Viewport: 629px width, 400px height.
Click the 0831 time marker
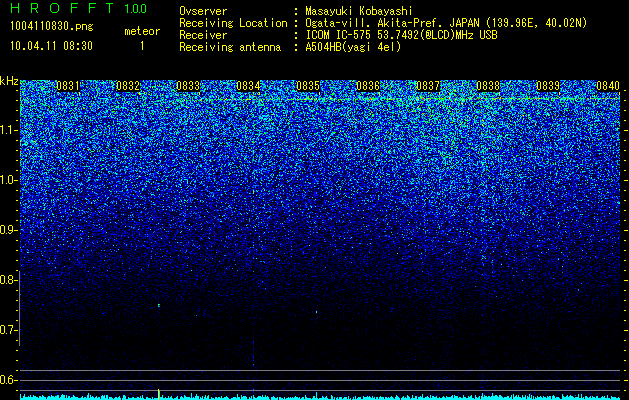point(67,86)
